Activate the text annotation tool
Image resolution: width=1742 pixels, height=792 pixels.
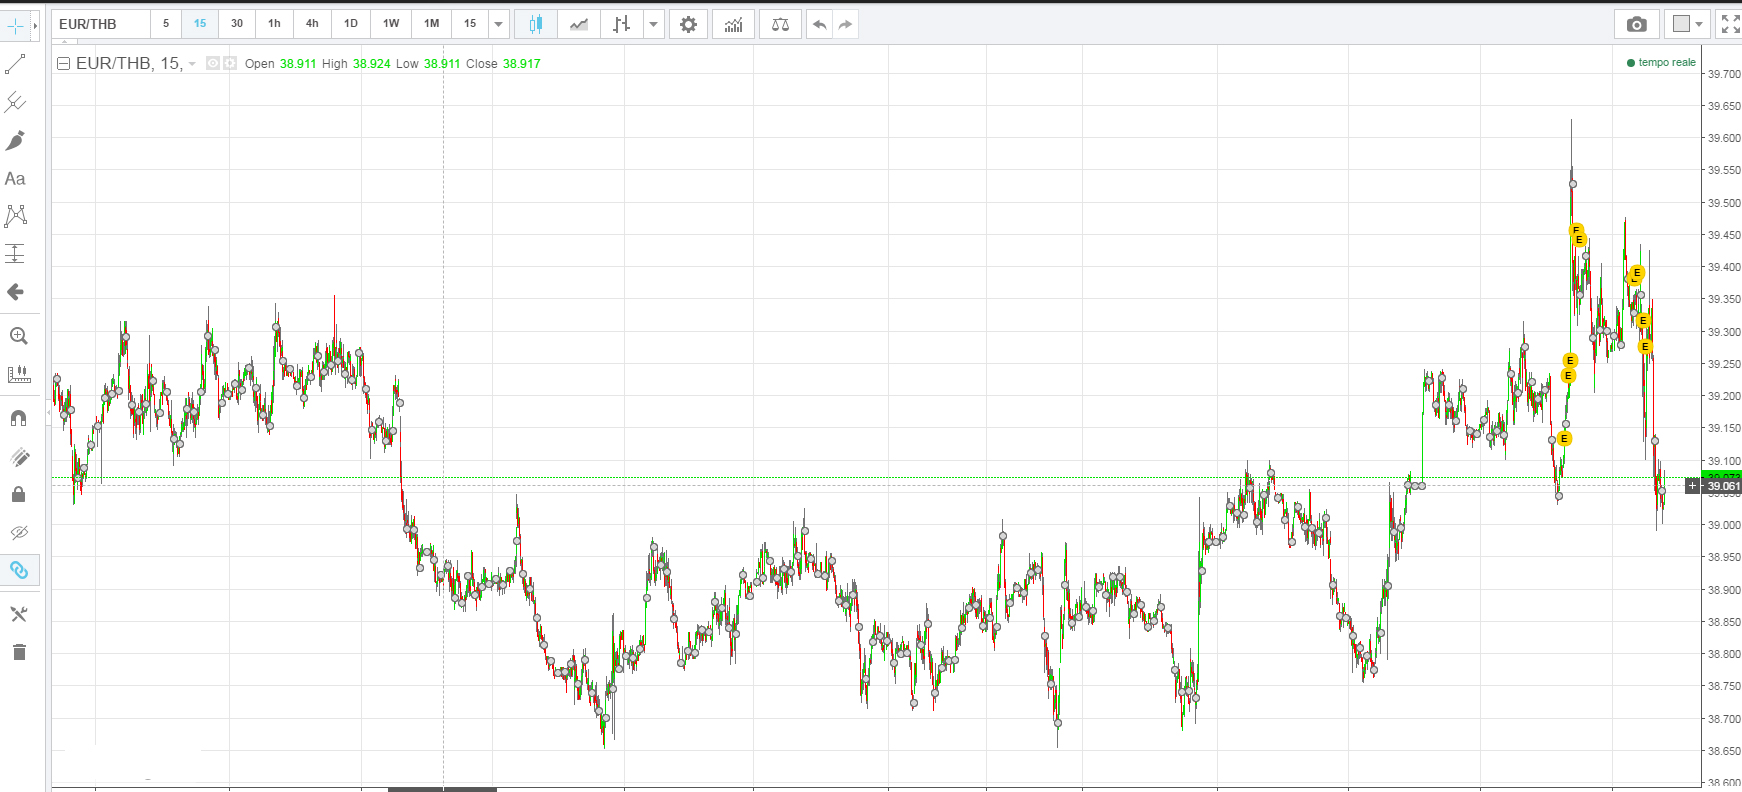pos(15,179)
